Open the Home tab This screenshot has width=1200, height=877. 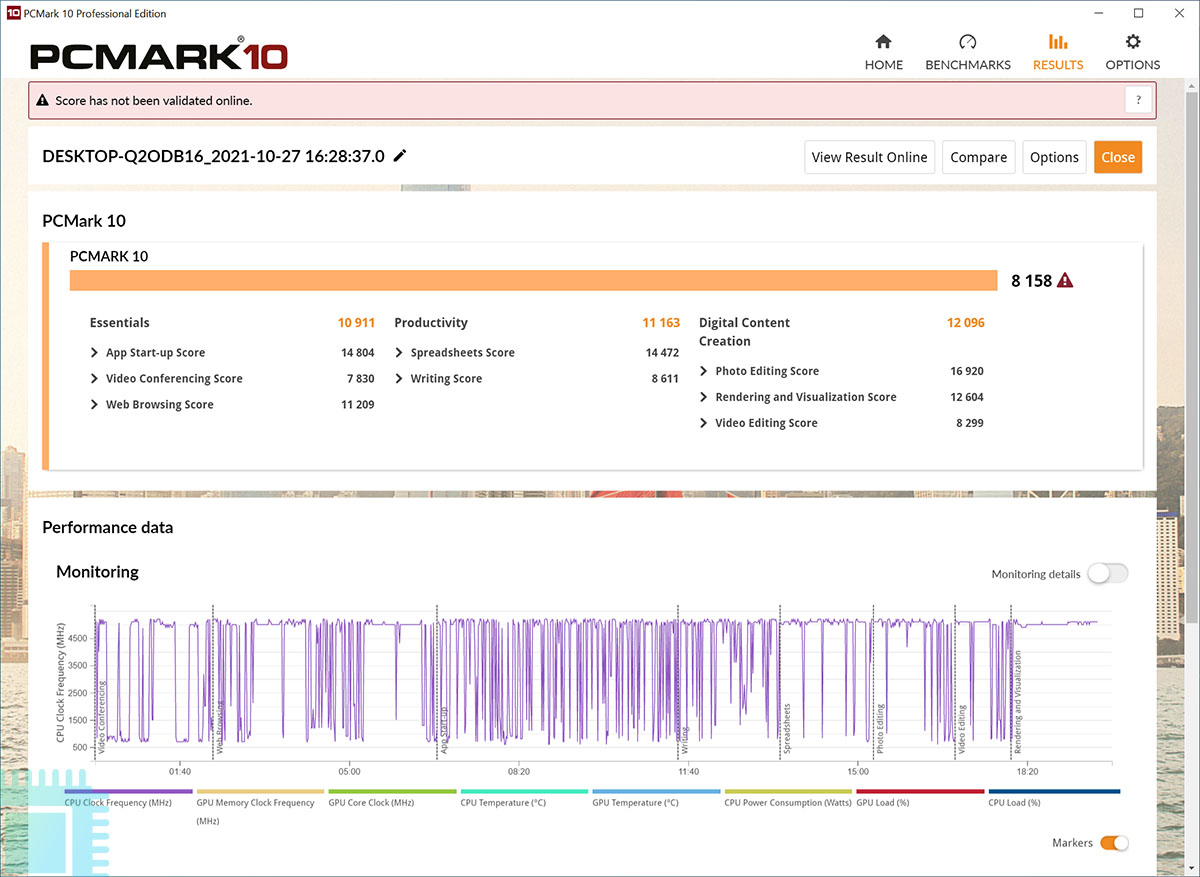coord(883,53)
